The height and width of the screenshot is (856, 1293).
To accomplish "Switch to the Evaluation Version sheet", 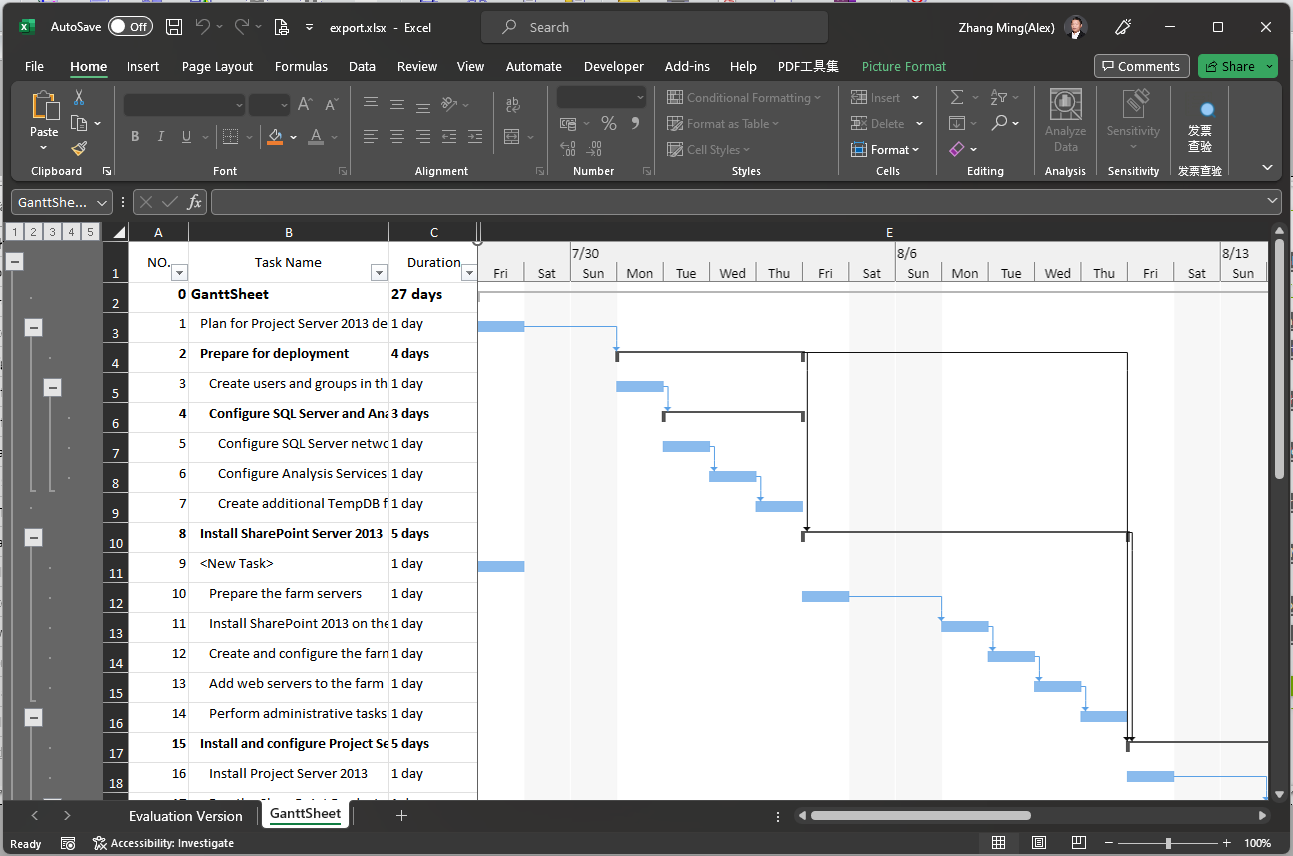I will pos(186,815).
